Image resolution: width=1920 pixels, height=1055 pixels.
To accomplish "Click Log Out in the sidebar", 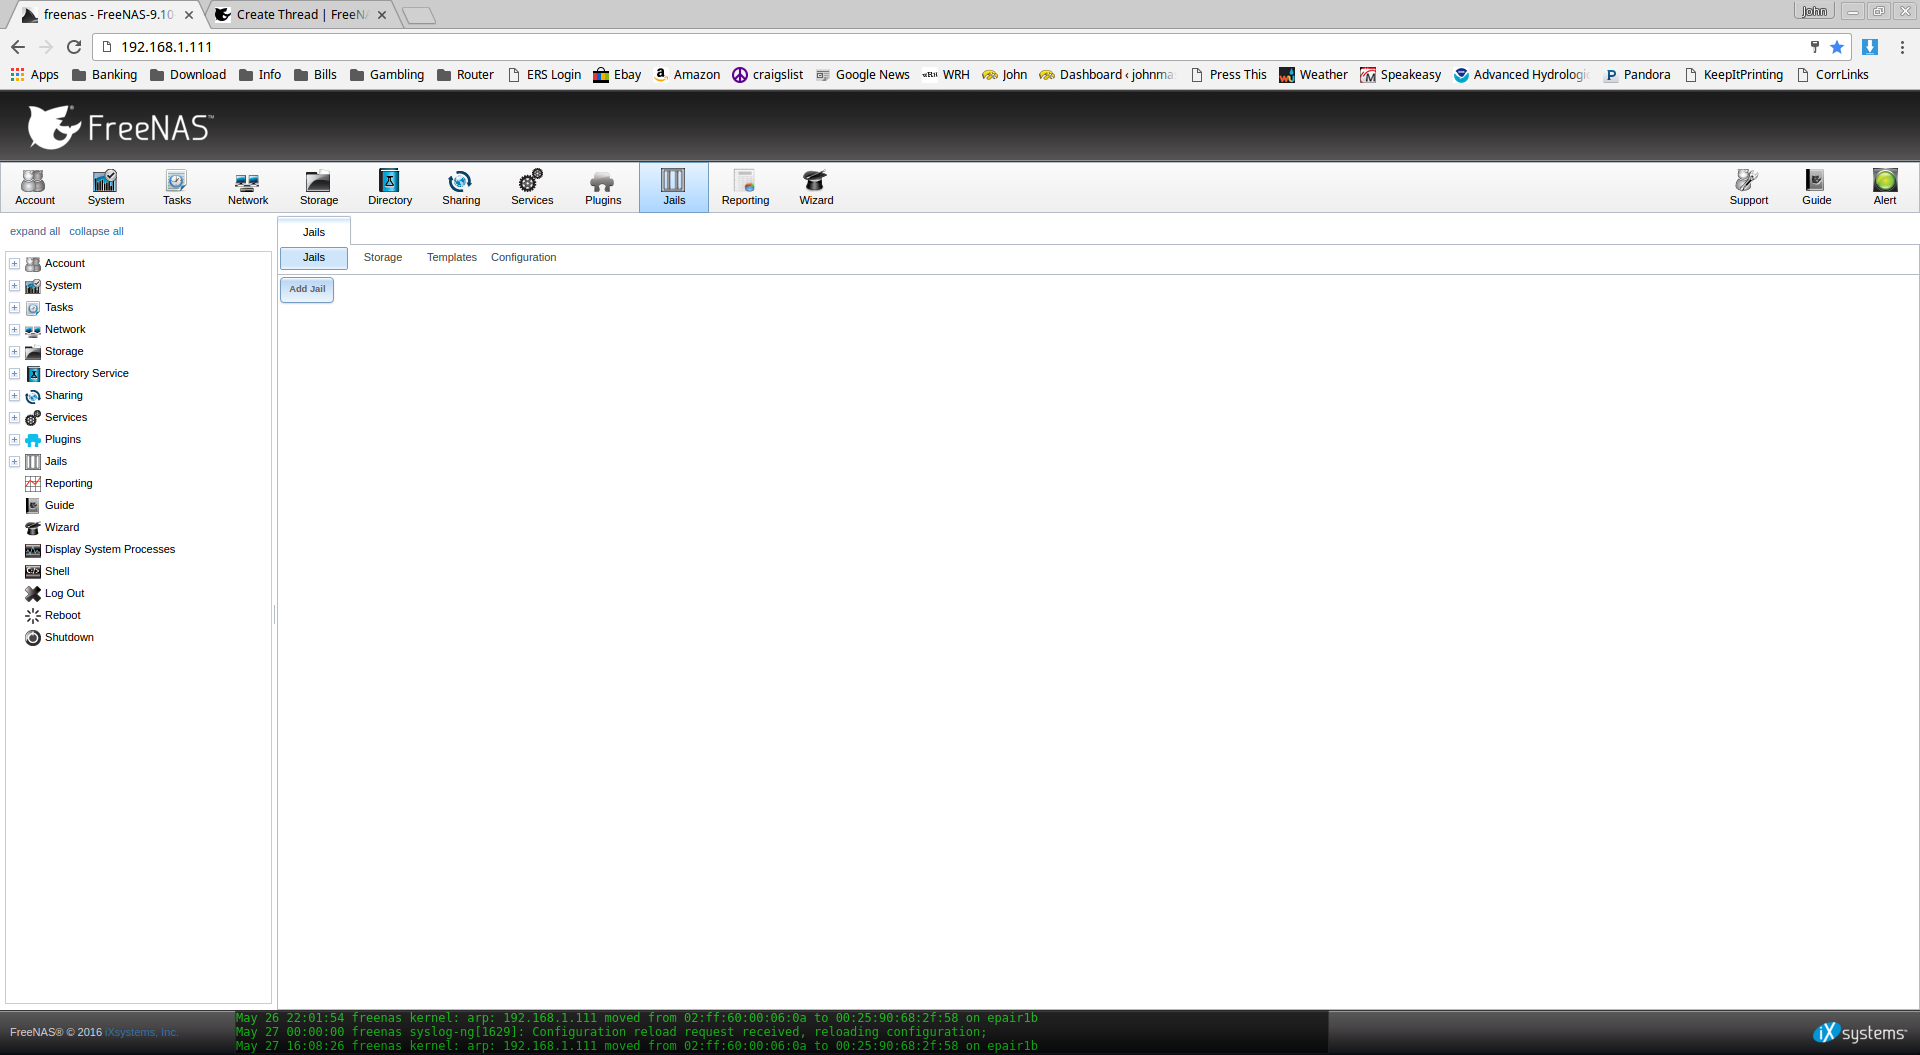I will click(x=64, y=594).
